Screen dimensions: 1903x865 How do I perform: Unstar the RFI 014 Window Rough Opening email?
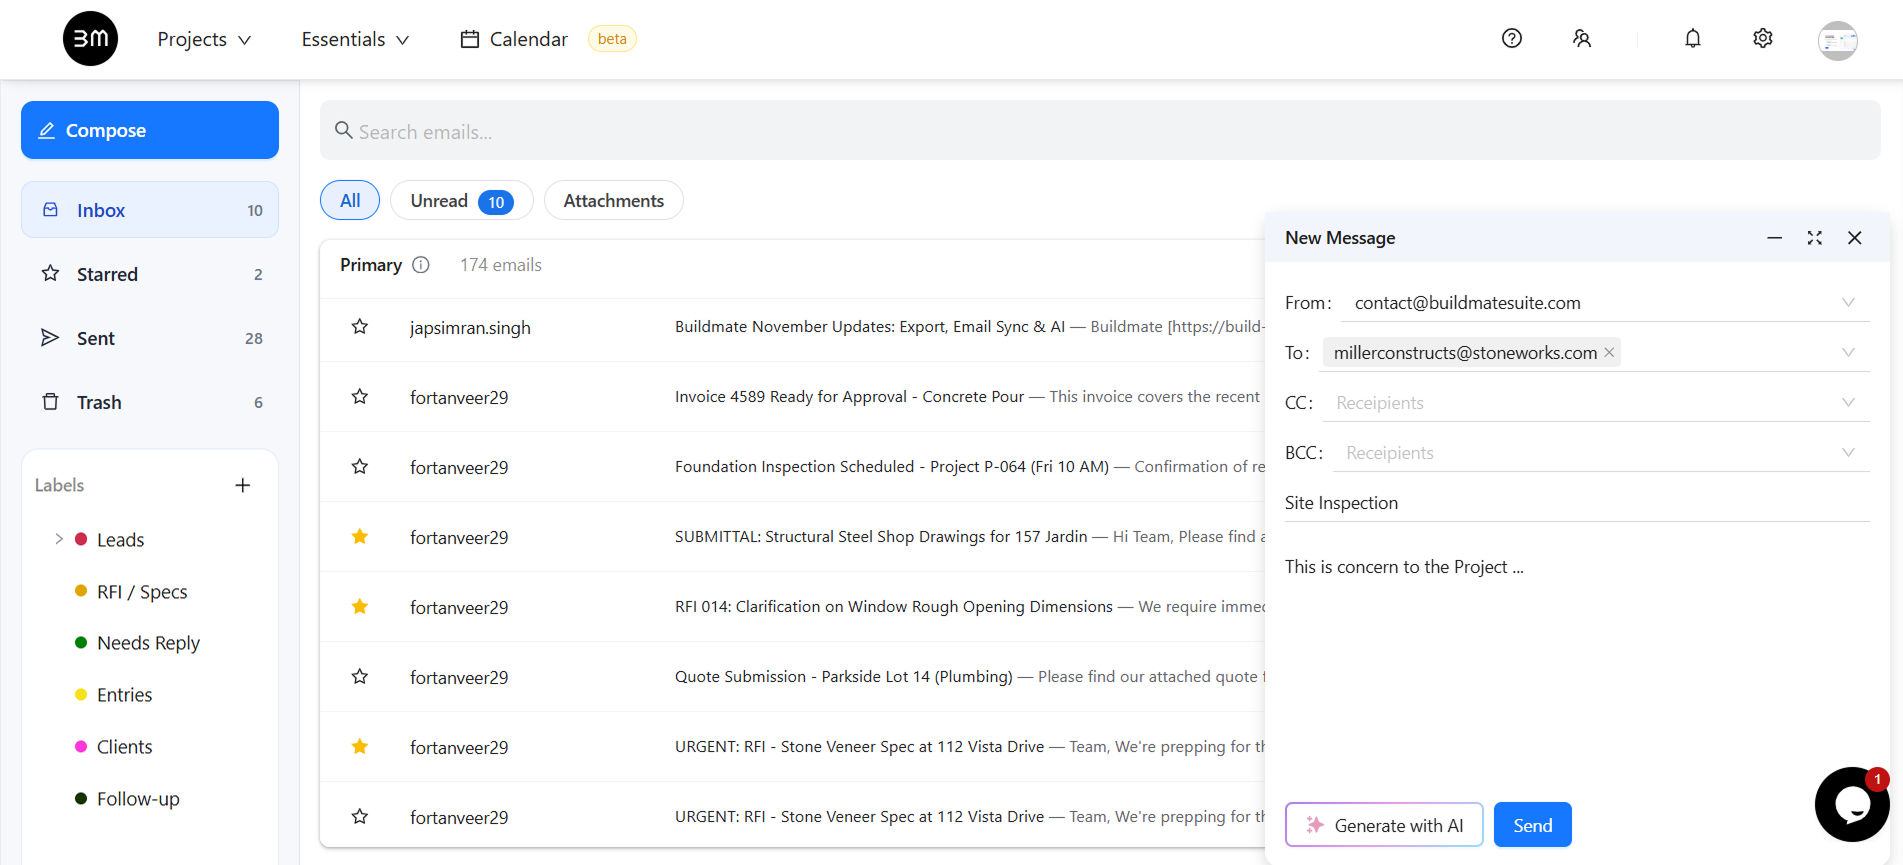tap(360, 607)
